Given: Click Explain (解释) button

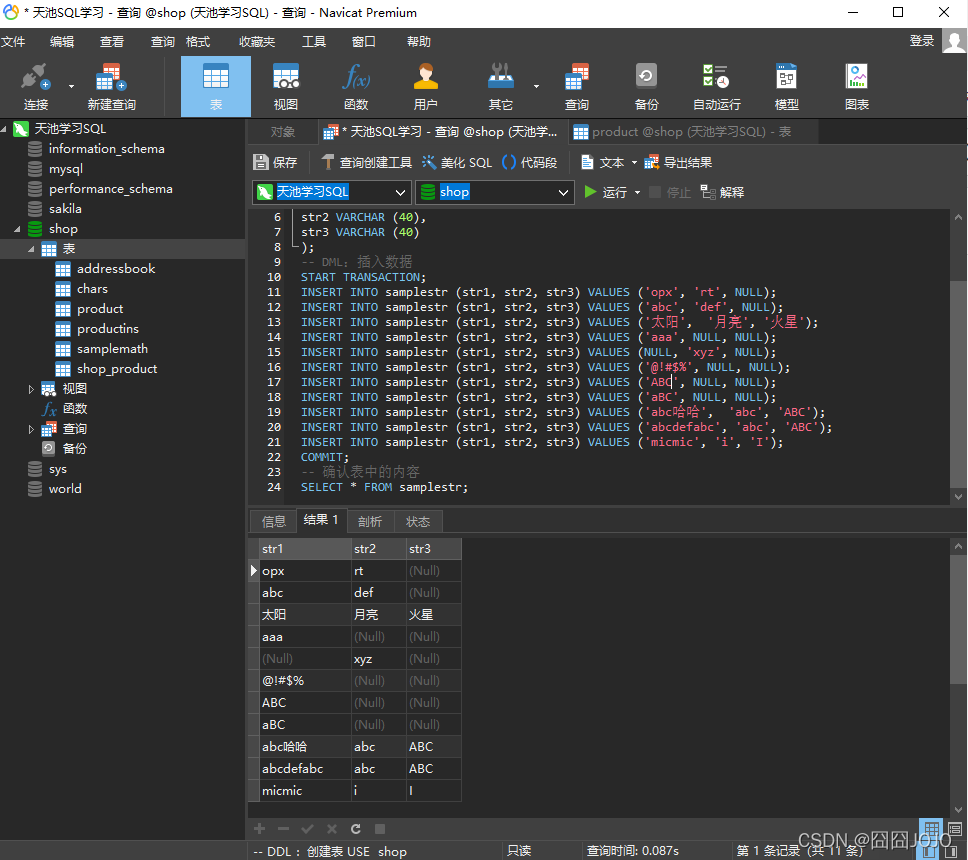Looking at the screenshot, I should [x=722, y=193].
